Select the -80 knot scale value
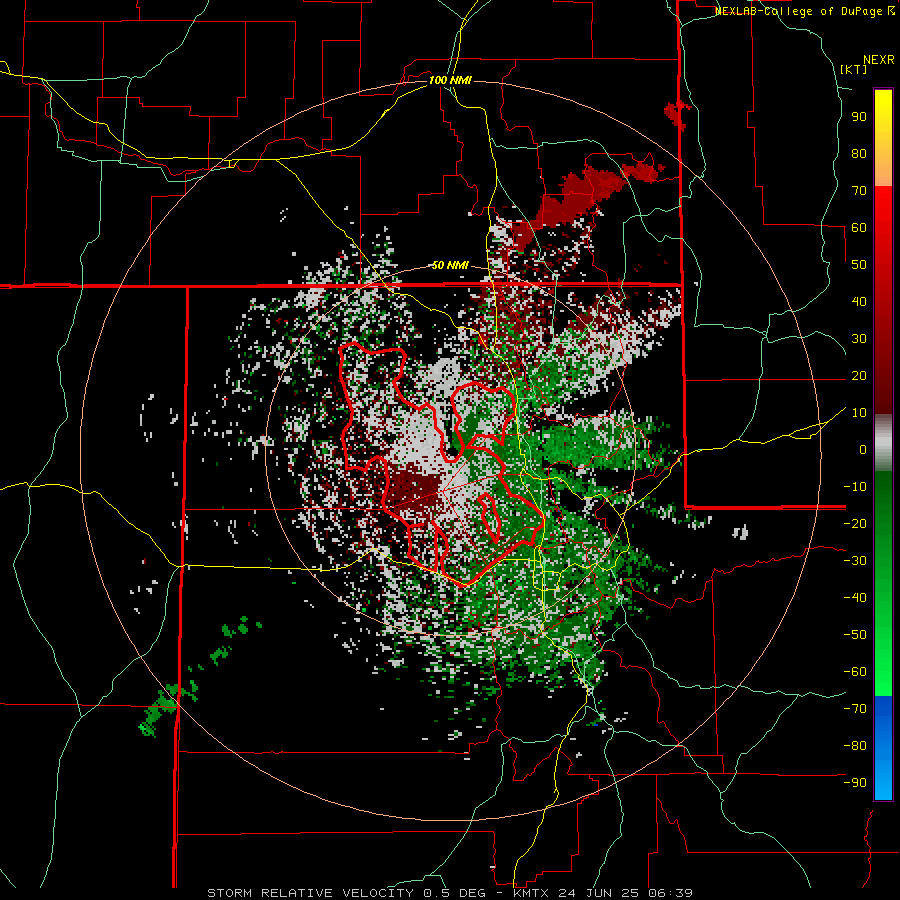 click(x=855, y=746)
